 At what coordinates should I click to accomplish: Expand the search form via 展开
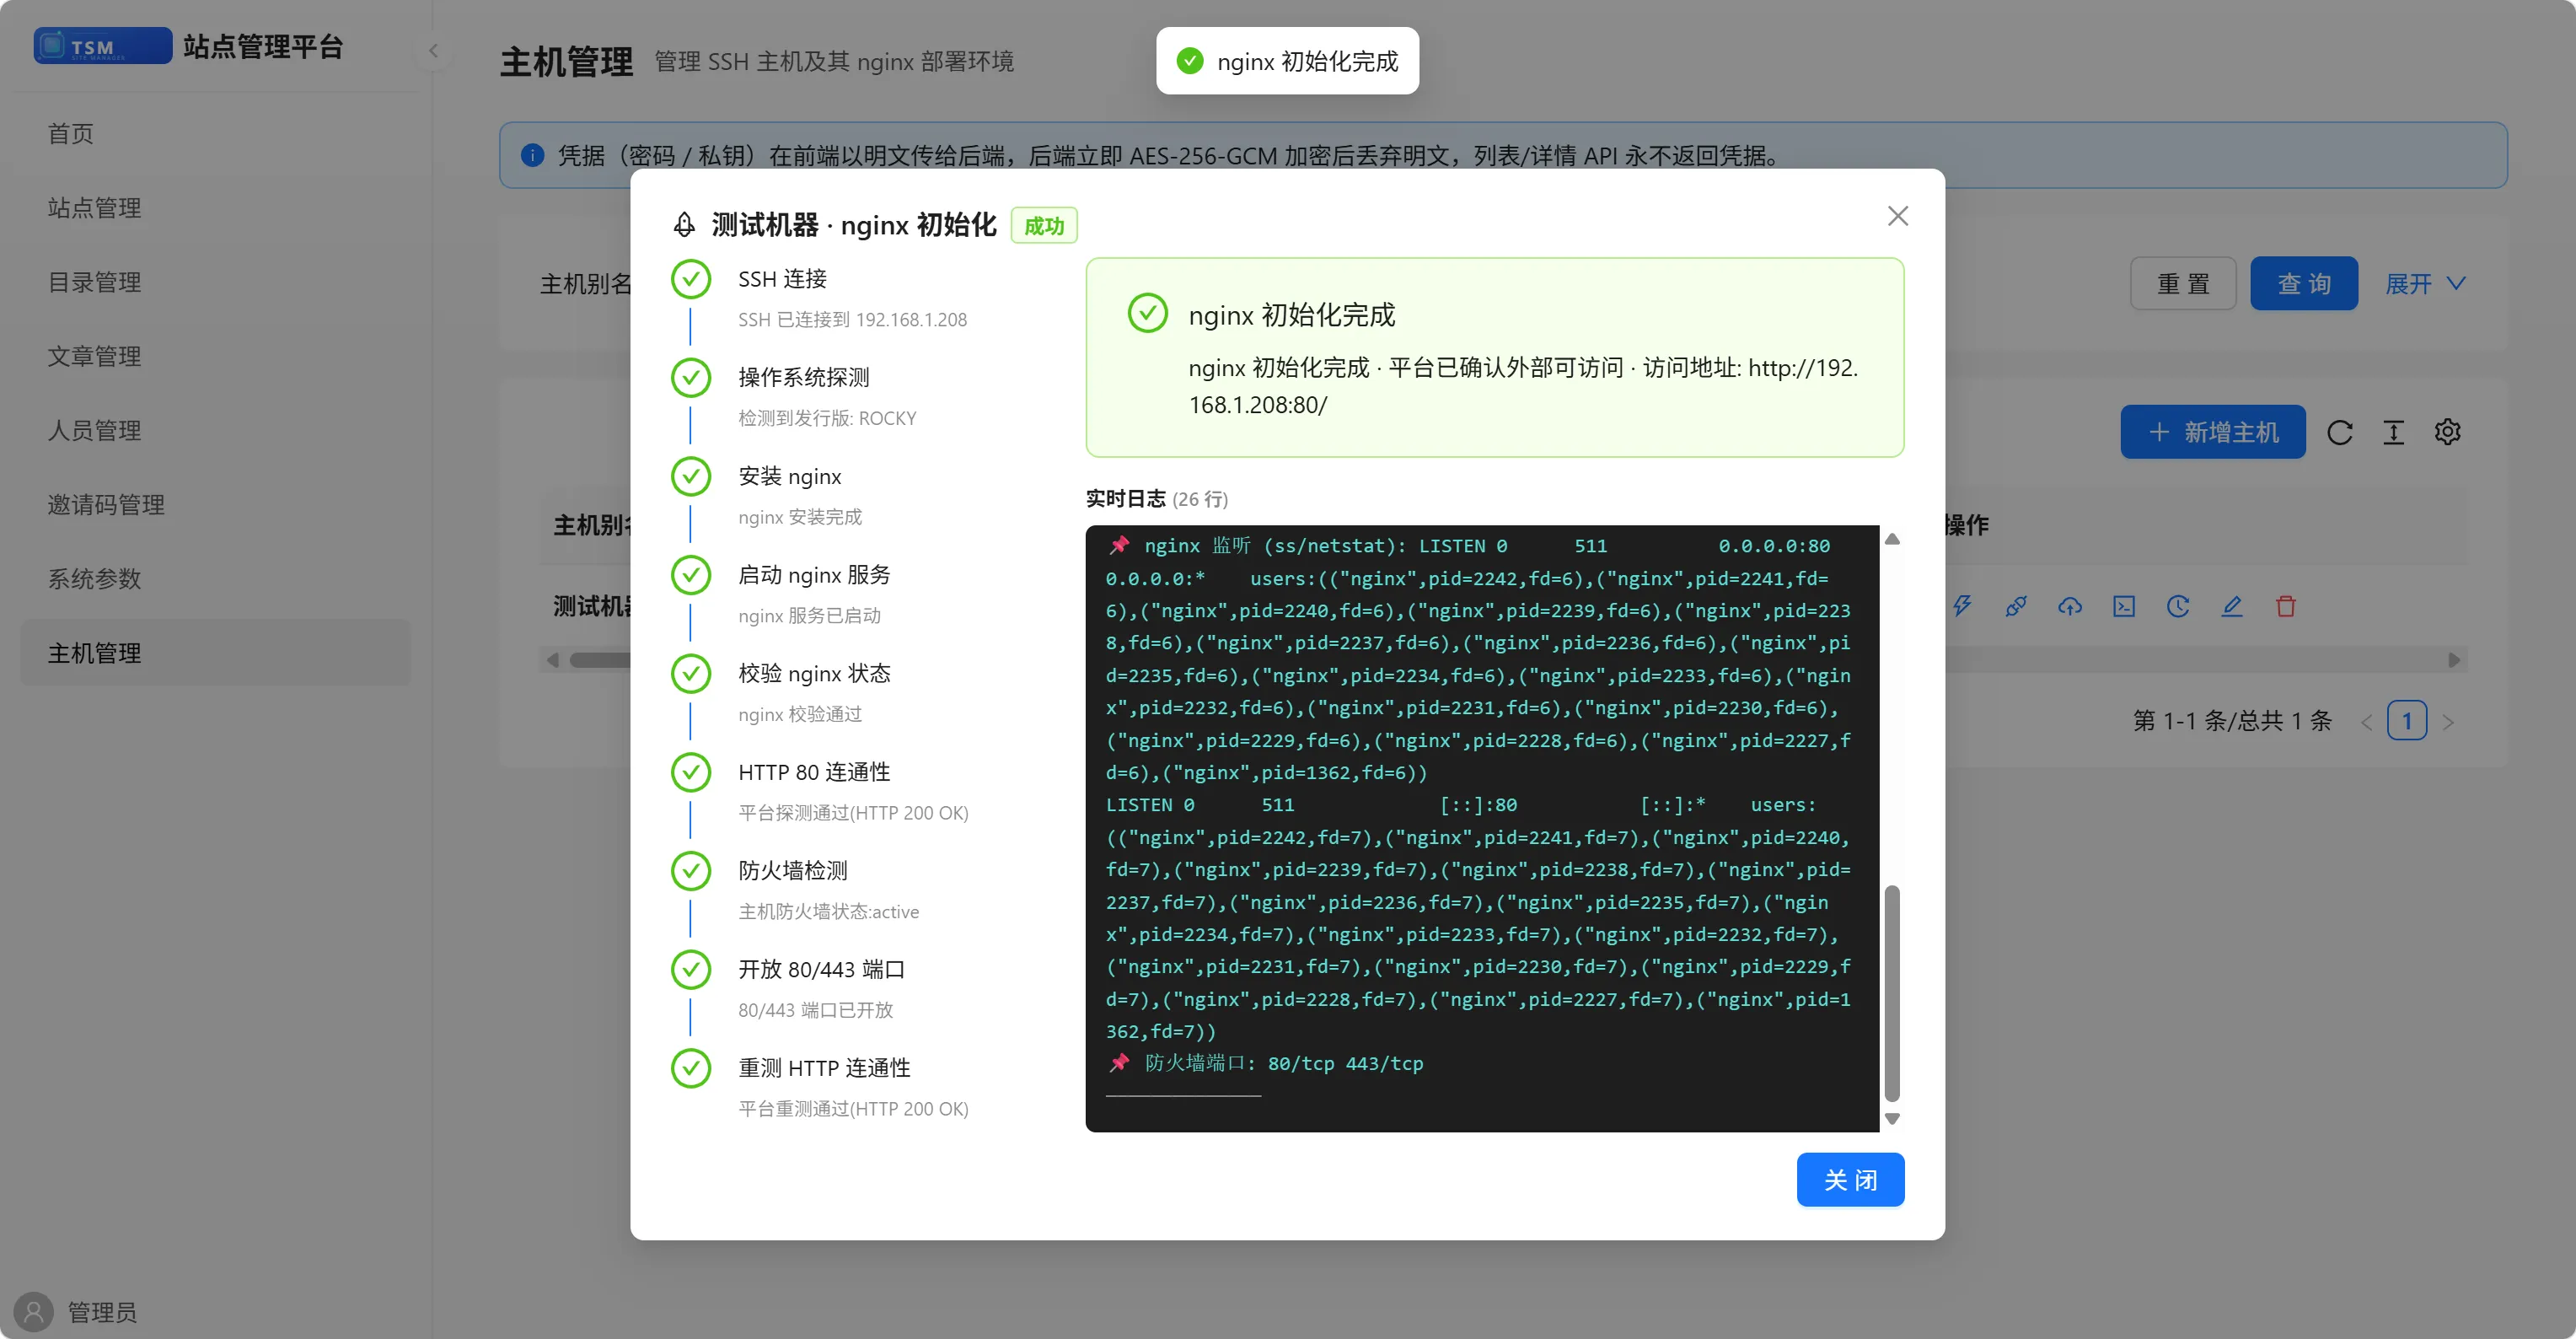(x=2425, y=284)
